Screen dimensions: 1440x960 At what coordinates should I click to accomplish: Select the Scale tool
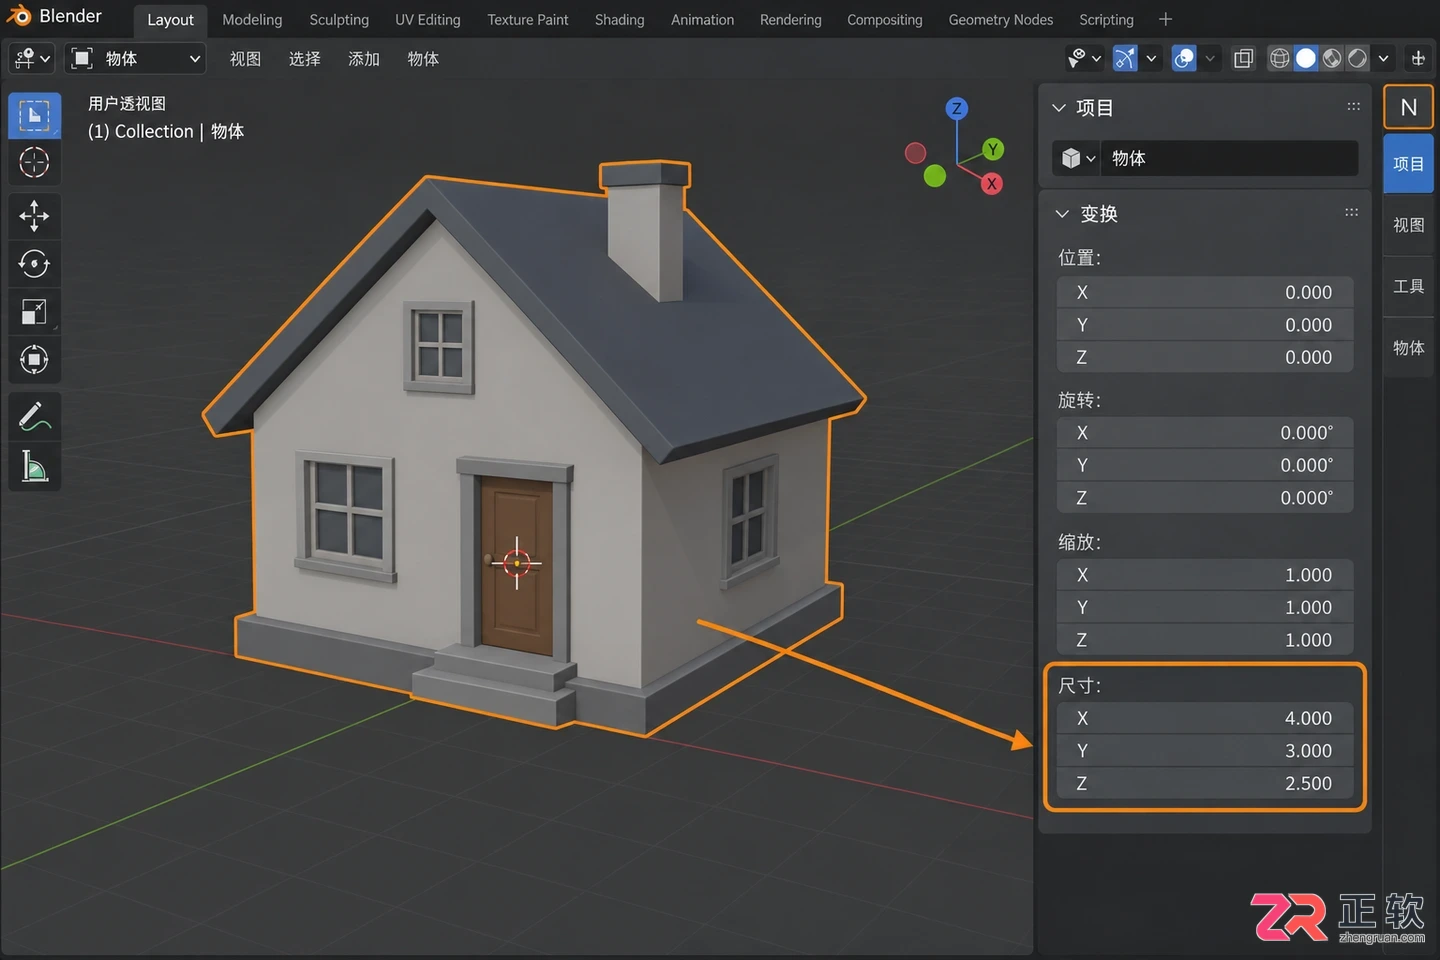click(x=34, y=312)
